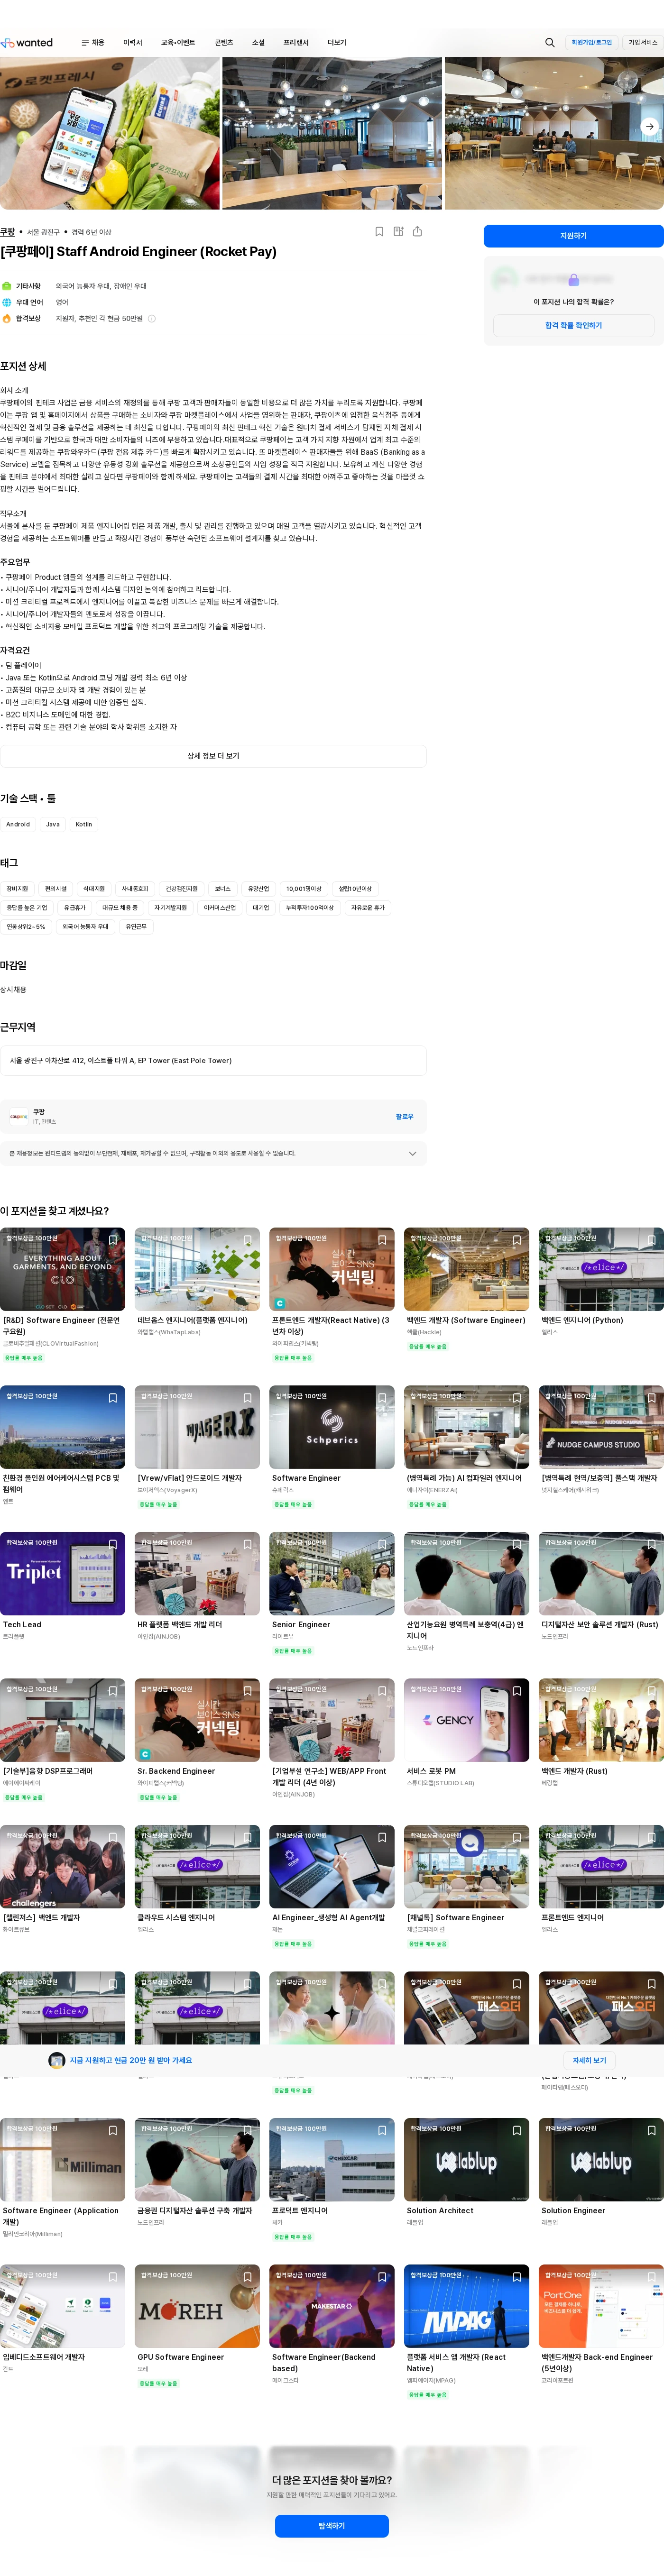Open 기업 서비스 link
664x2576 pixels.
tap(643, 43)
